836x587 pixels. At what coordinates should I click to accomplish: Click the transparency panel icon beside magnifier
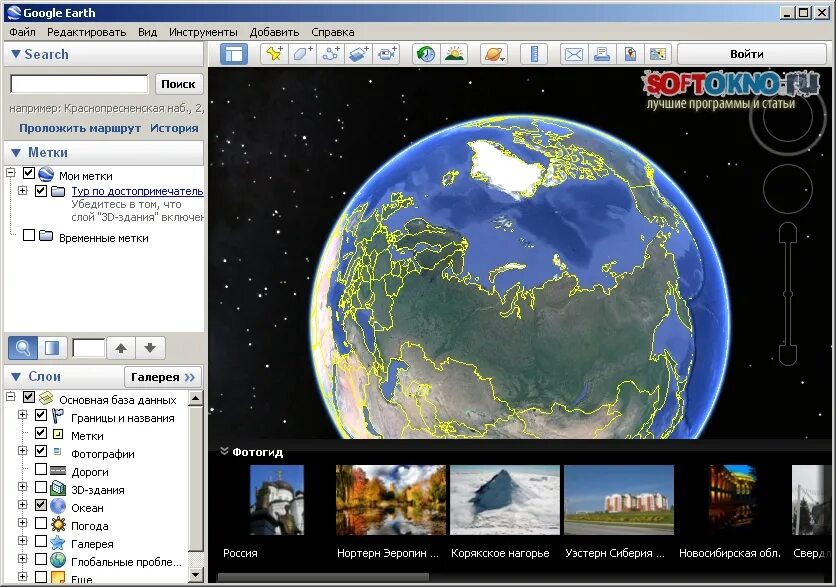(52, 348)
